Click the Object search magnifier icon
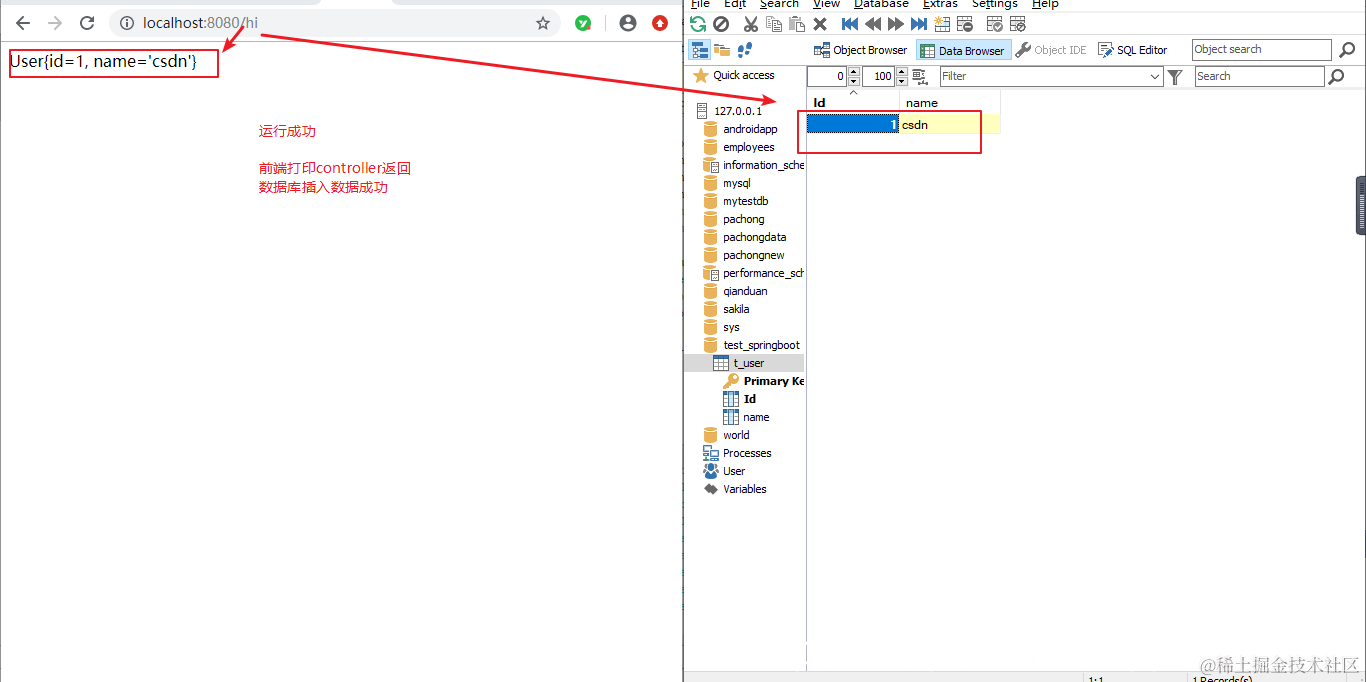The image size is (1366, 682). click(x=1347, y=50)
